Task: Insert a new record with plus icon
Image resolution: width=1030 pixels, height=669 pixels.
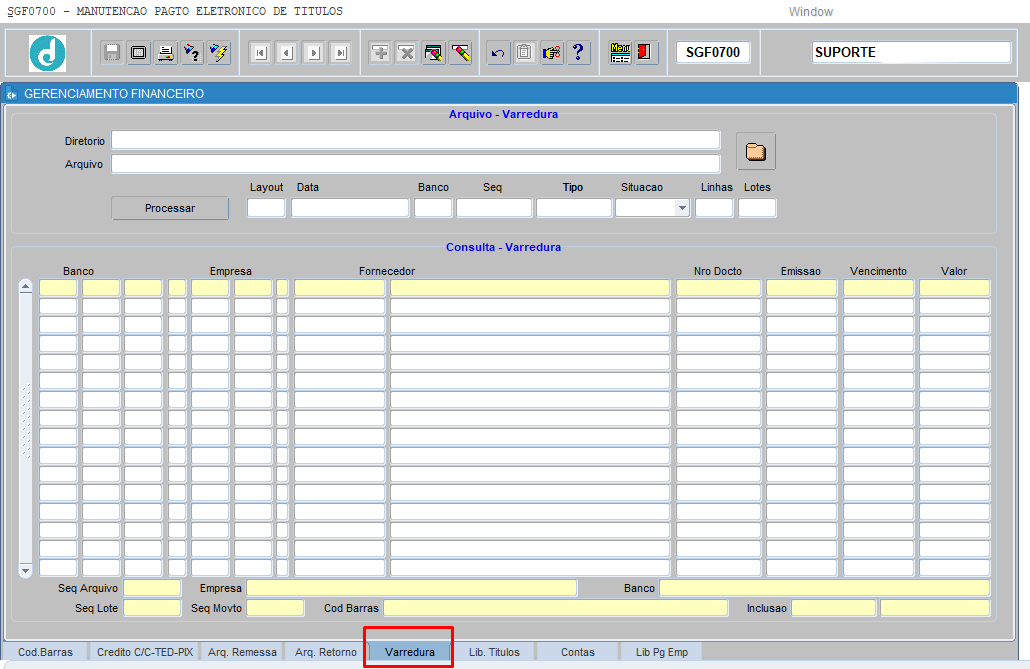Action: [x=380, y=53]
